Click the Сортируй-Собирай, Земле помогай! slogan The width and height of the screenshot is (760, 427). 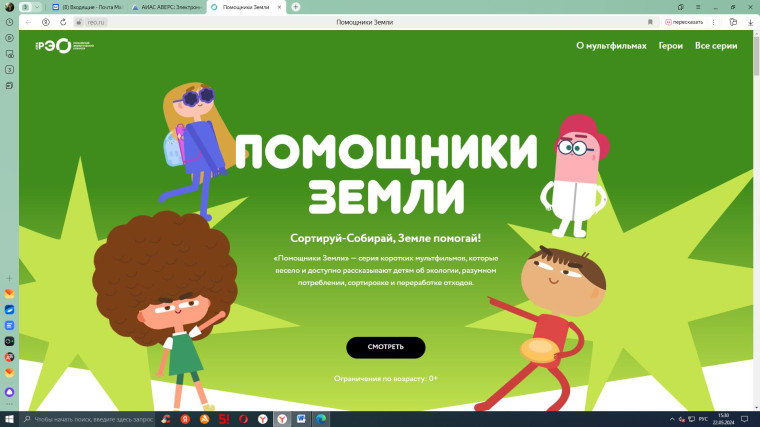click(x=386, y=238)
